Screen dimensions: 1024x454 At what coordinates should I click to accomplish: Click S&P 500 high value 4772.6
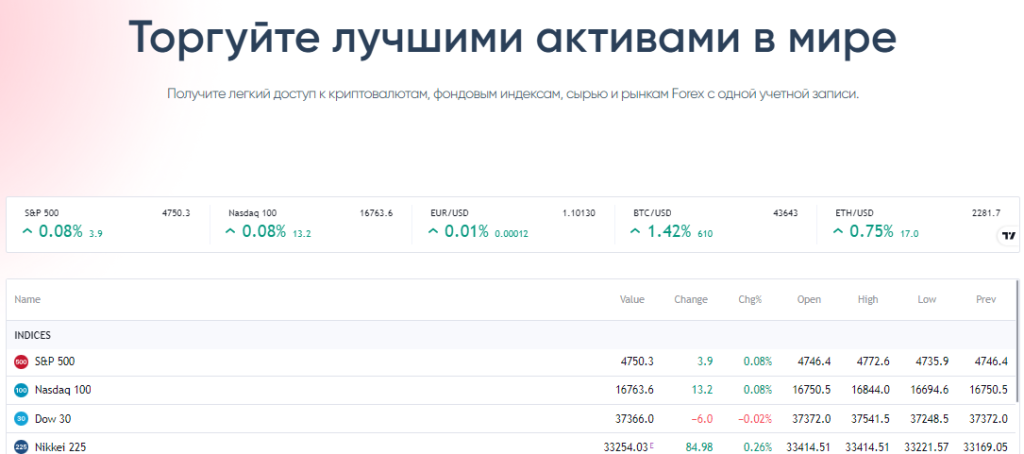(x=873, y=361)
